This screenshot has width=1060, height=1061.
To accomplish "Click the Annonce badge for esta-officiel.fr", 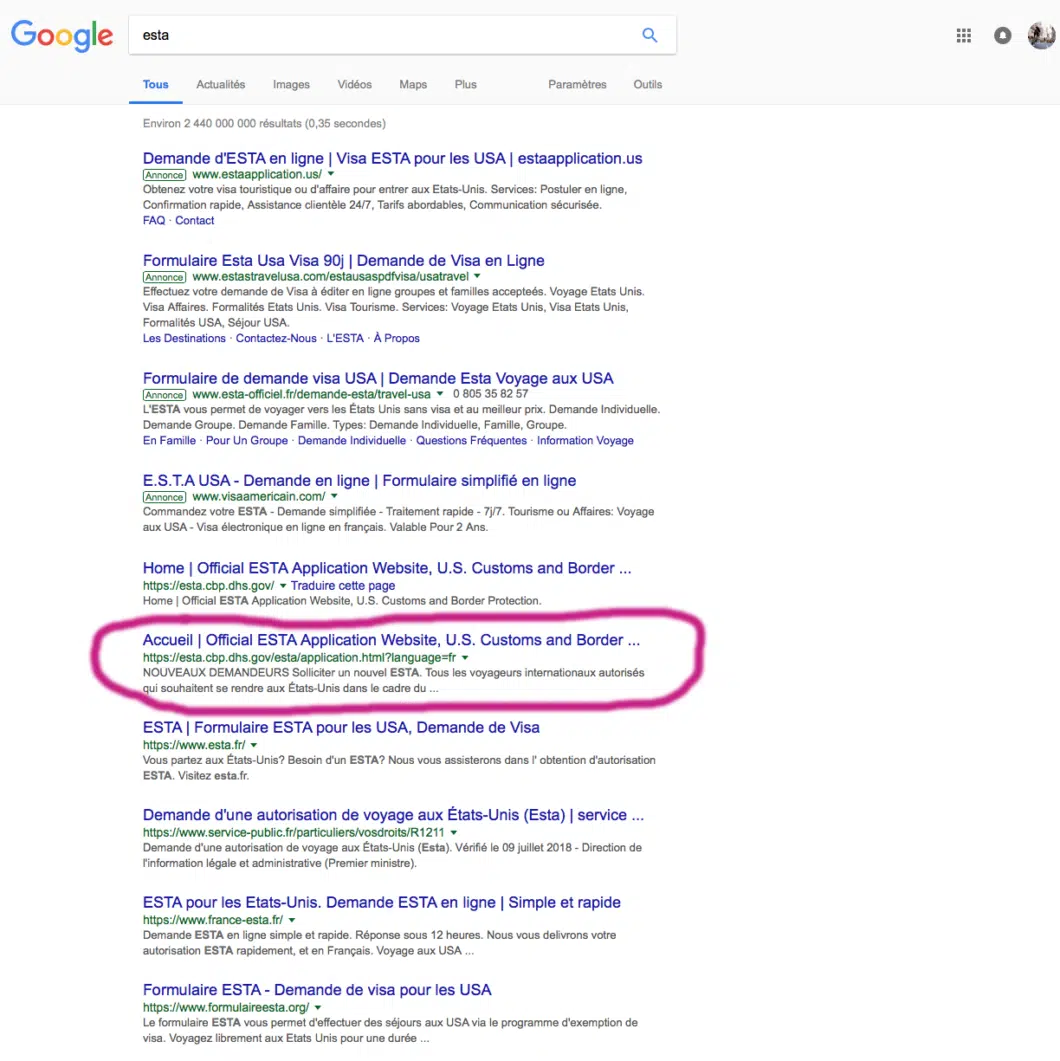I will (164, 395).
